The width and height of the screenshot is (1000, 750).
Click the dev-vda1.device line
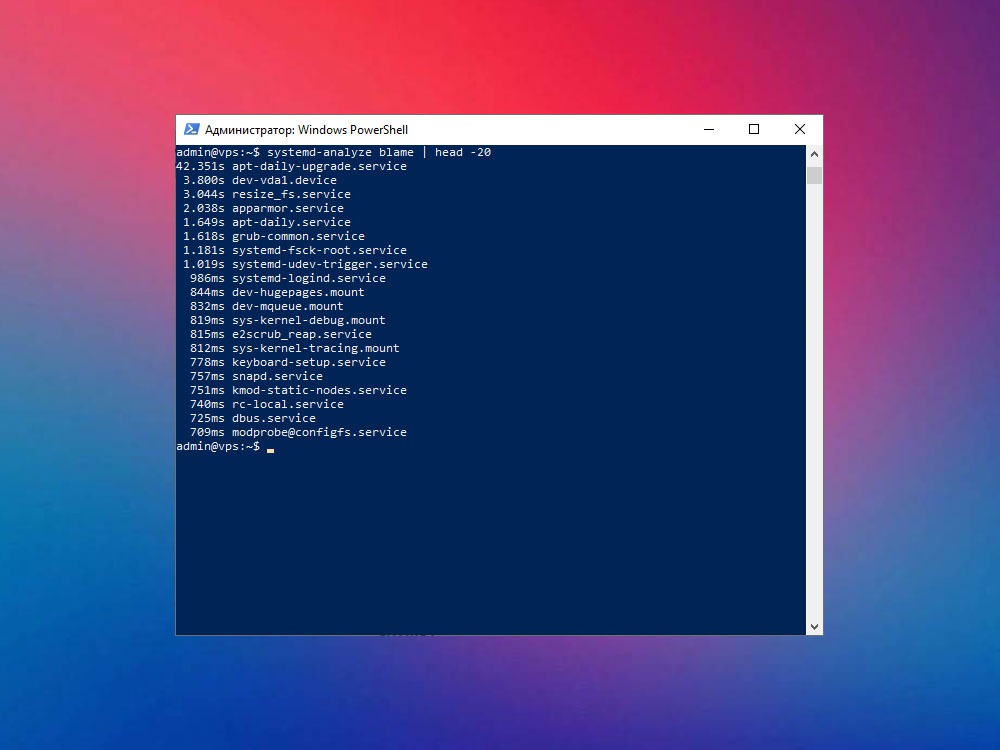(x=260, y=180)
